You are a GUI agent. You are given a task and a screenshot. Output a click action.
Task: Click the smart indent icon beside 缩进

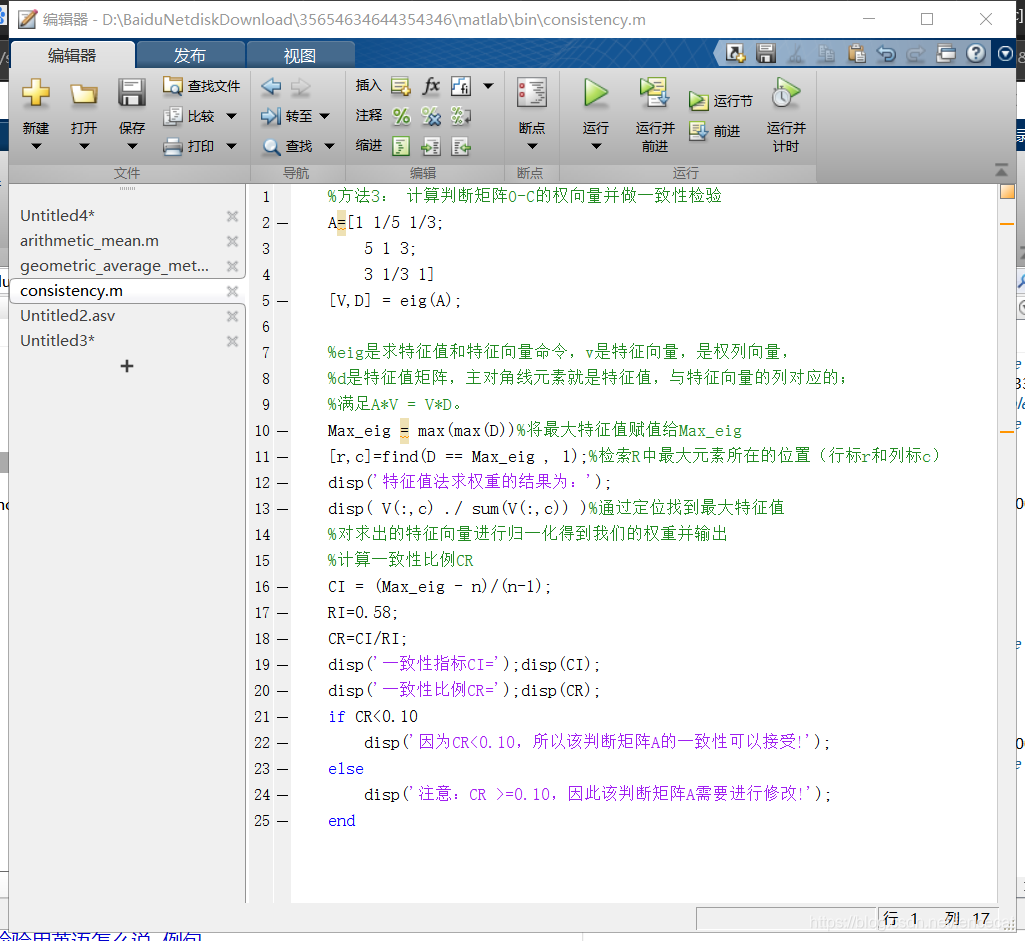[401, 146]
